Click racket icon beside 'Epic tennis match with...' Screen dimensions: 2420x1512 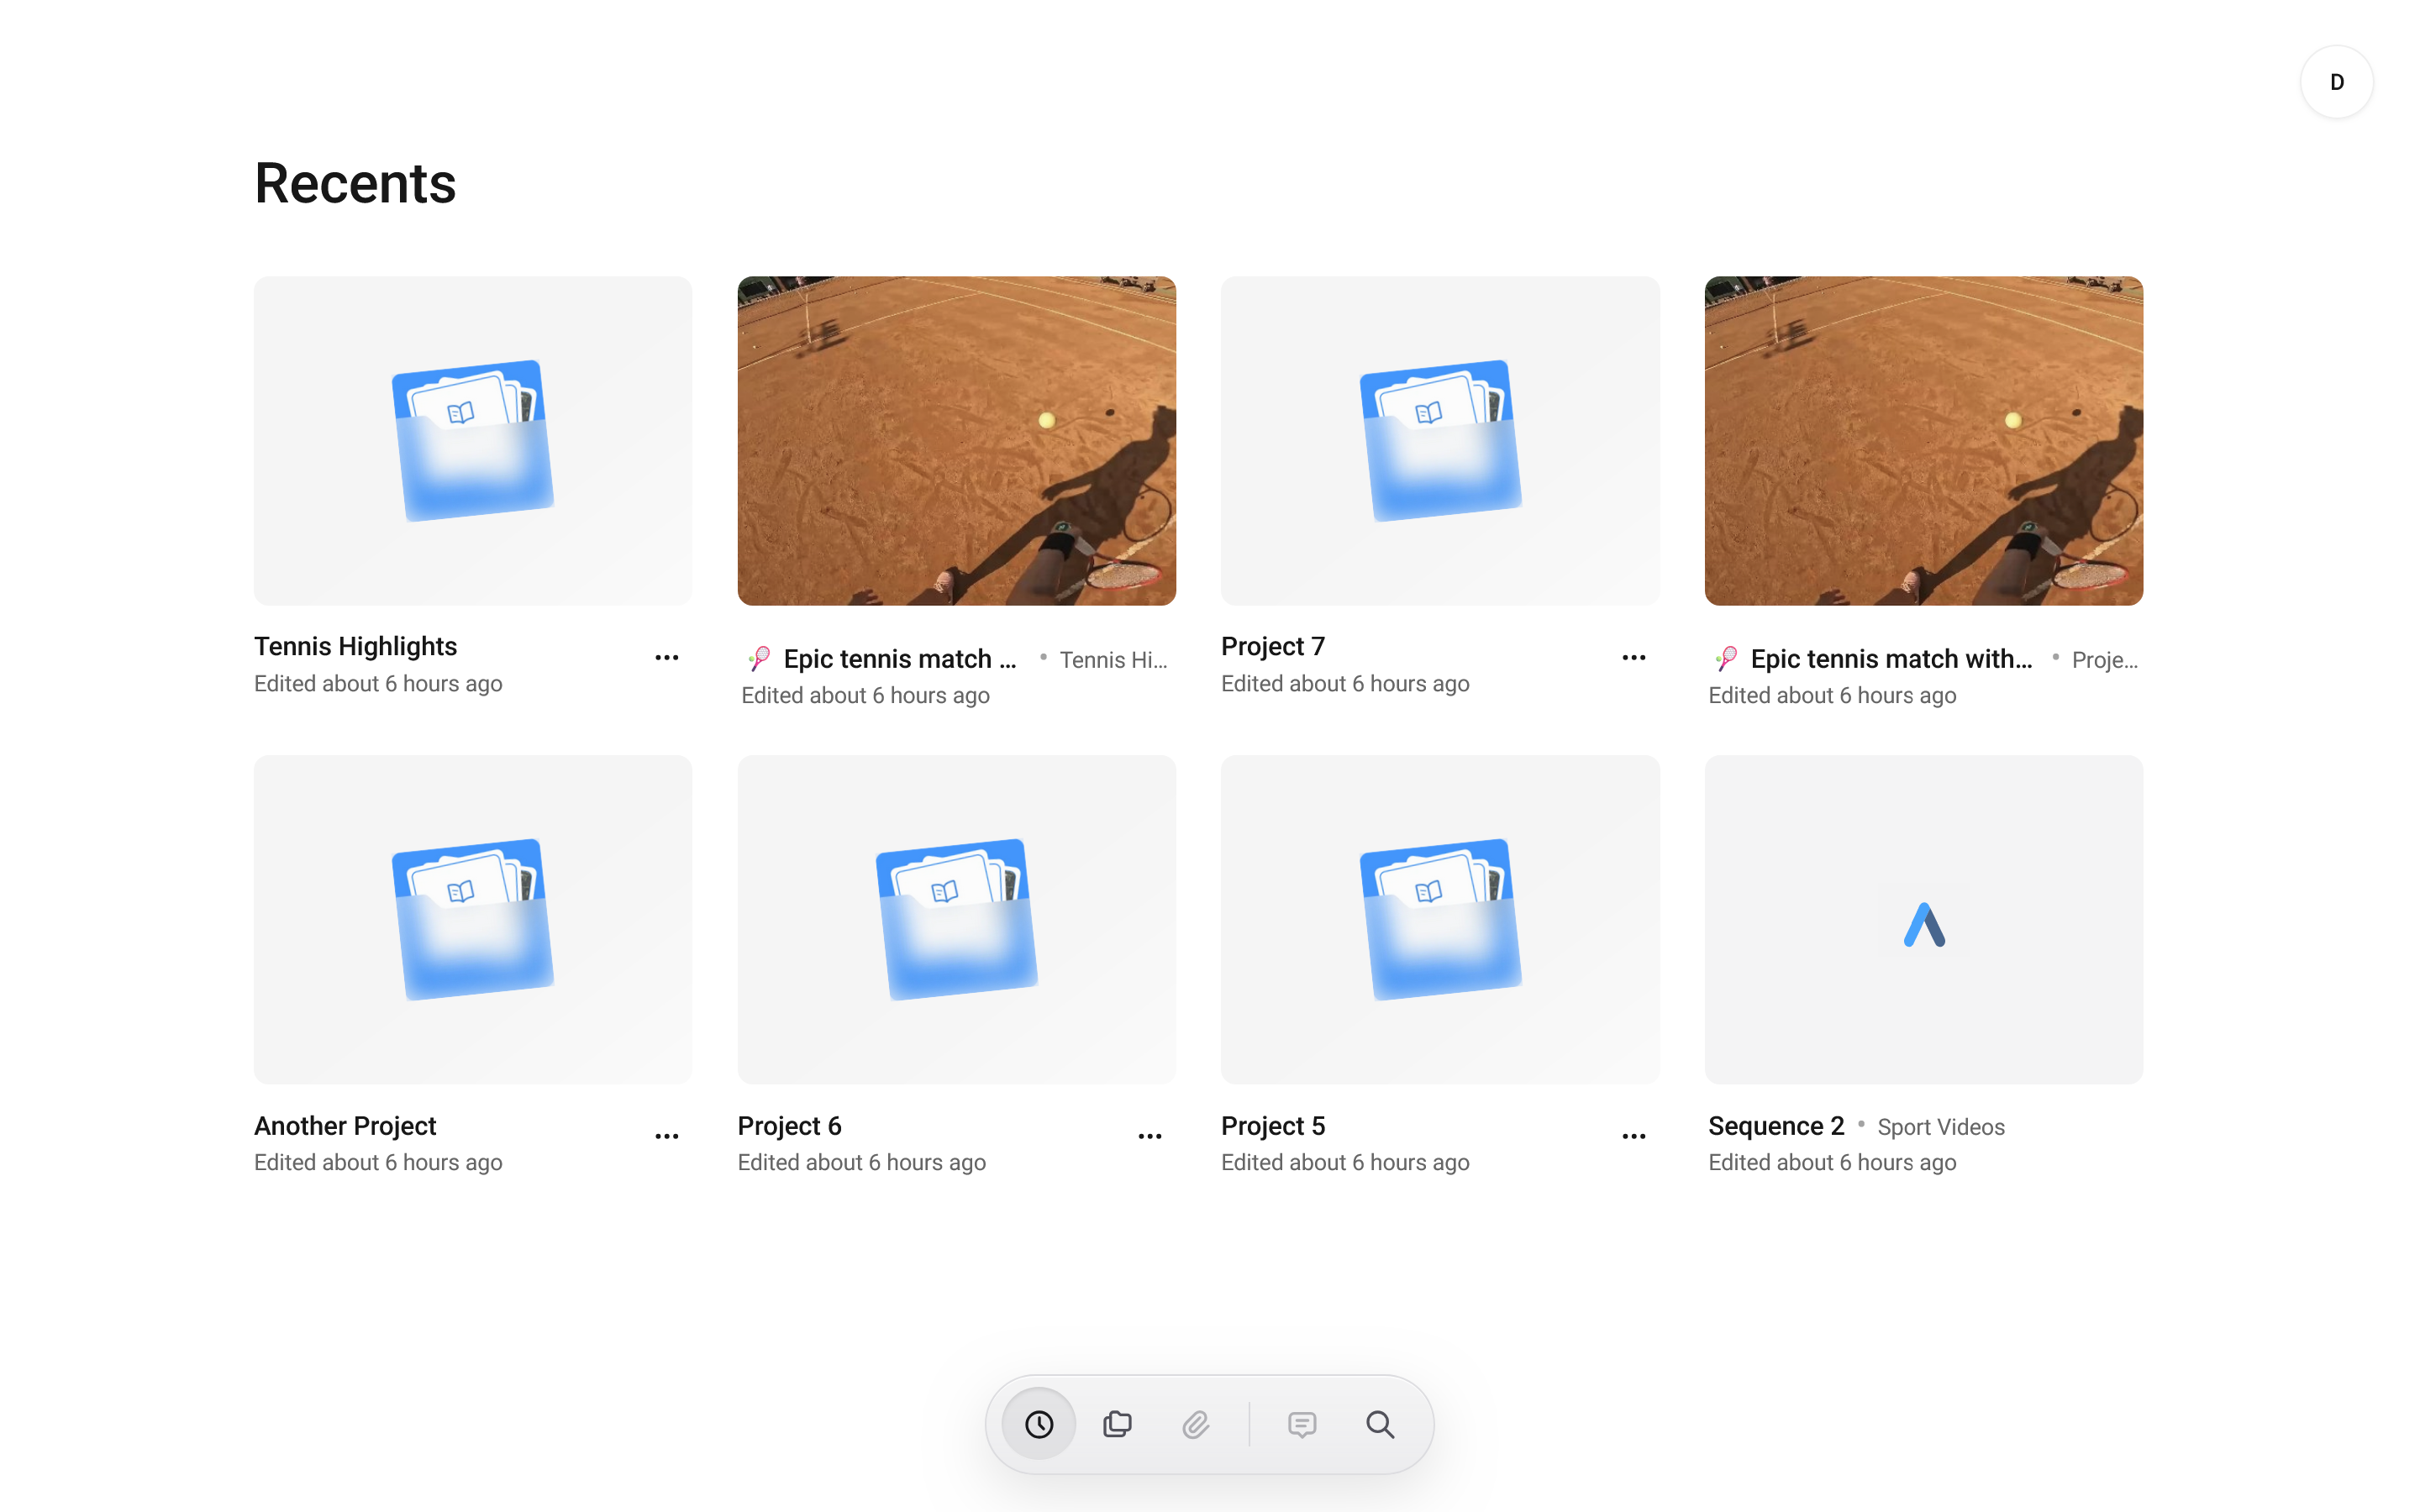click(1726, 659)
